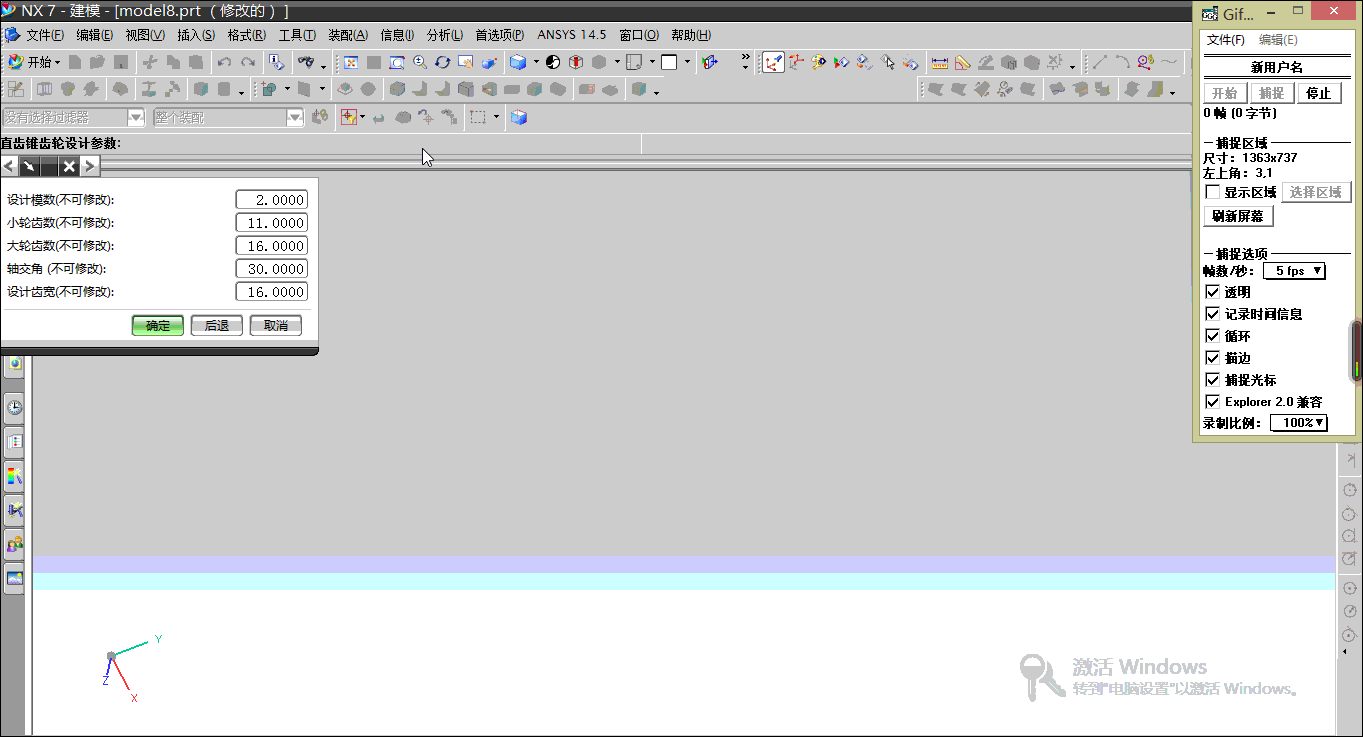
Task: Click the measure angle triangle icon
Action: pyautogui.click(x=962, y=62)
